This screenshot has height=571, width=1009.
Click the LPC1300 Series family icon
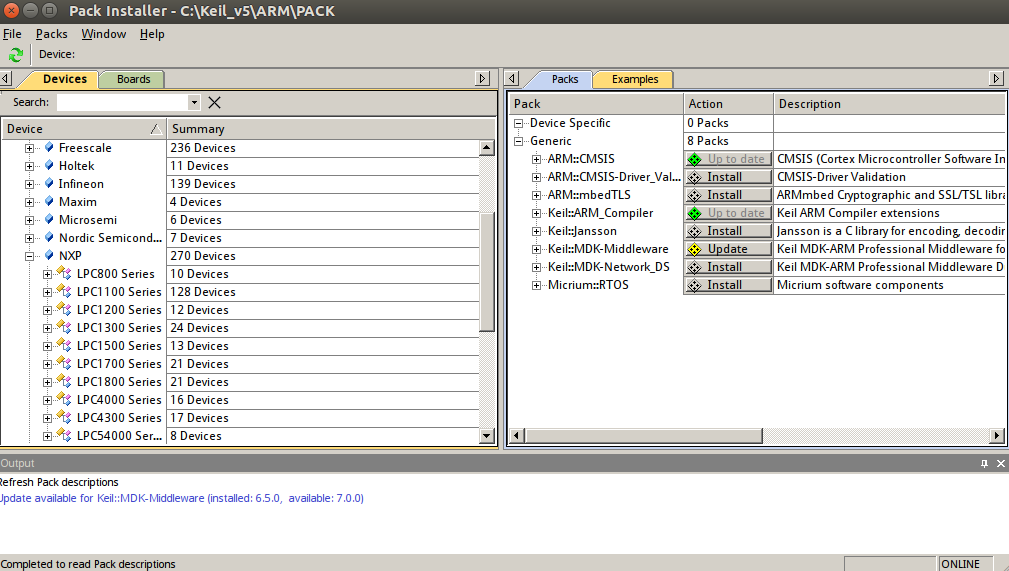[x=64, y=327]
